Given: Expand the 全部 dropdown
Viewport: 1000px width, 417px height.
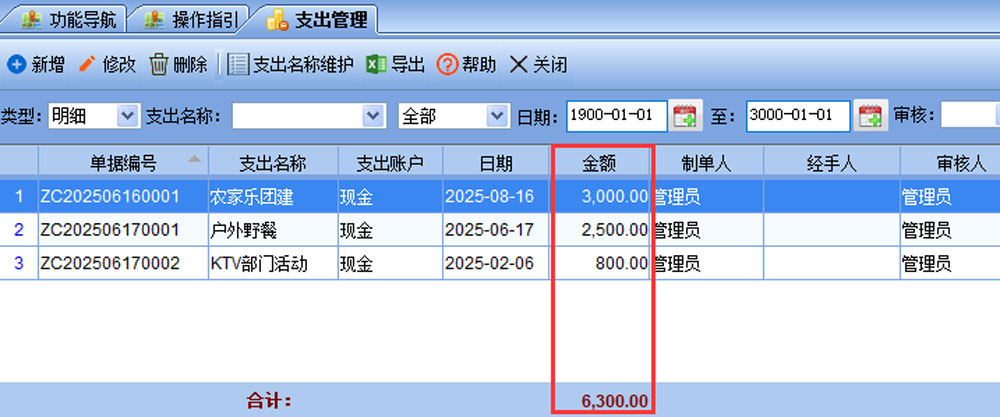Looking at the screenshot, I should pyautogui.click(x=497, y=116).
